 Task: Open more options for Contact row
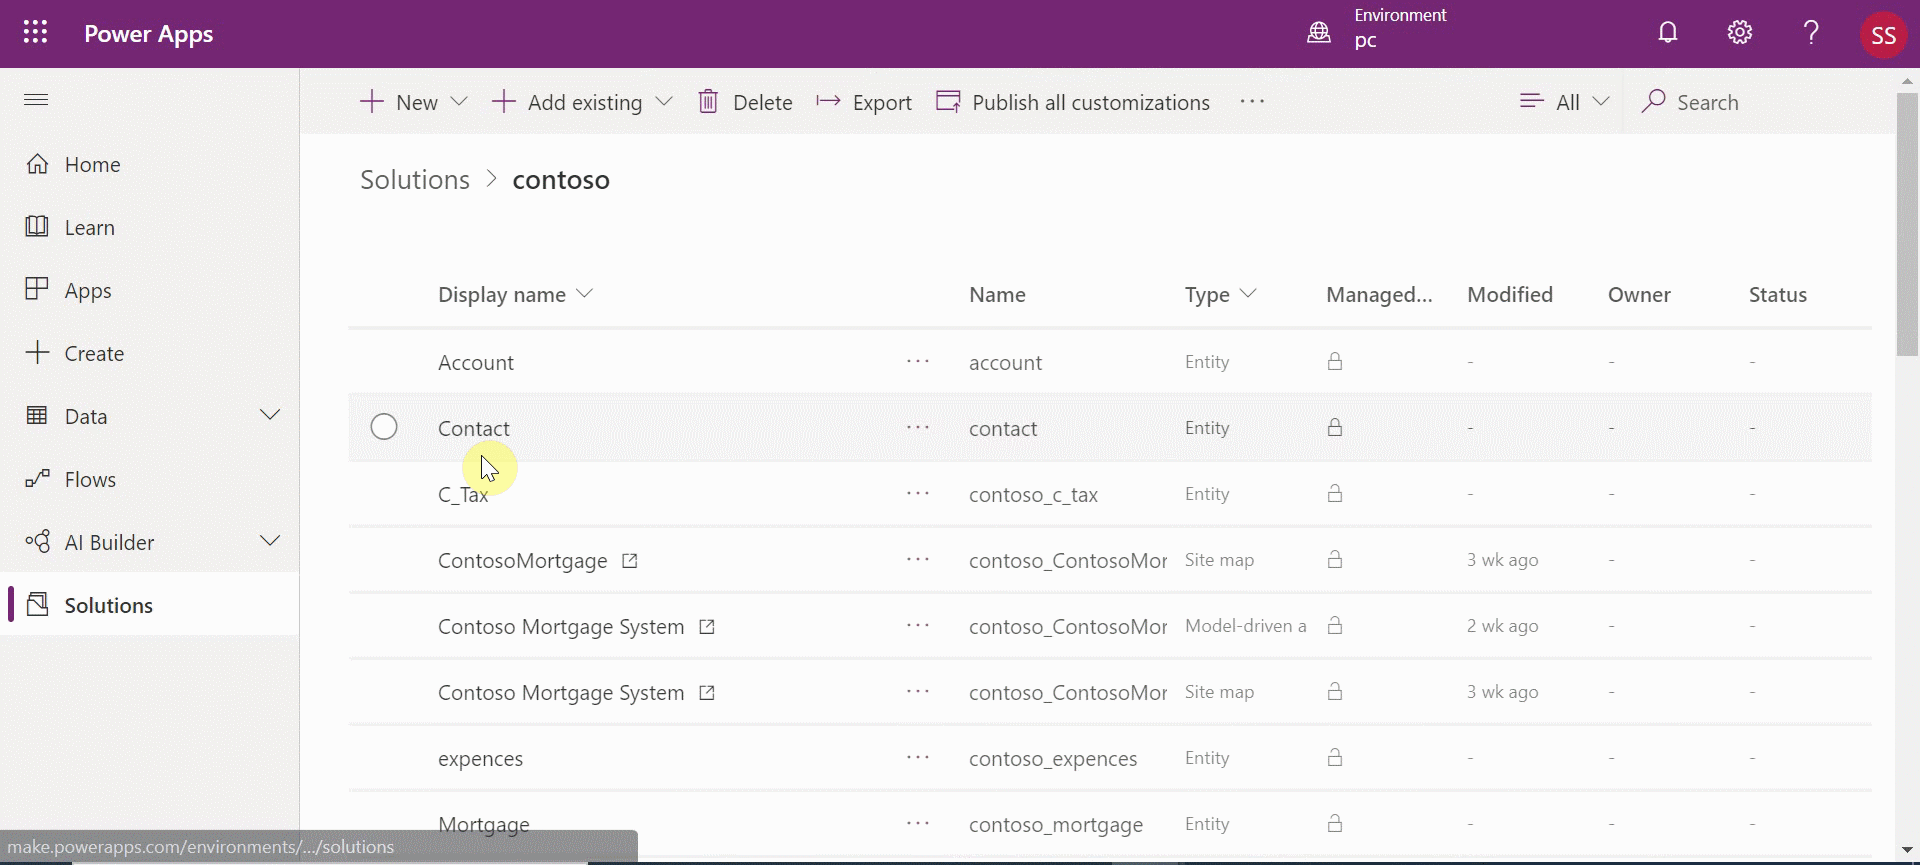click(918, 427)
